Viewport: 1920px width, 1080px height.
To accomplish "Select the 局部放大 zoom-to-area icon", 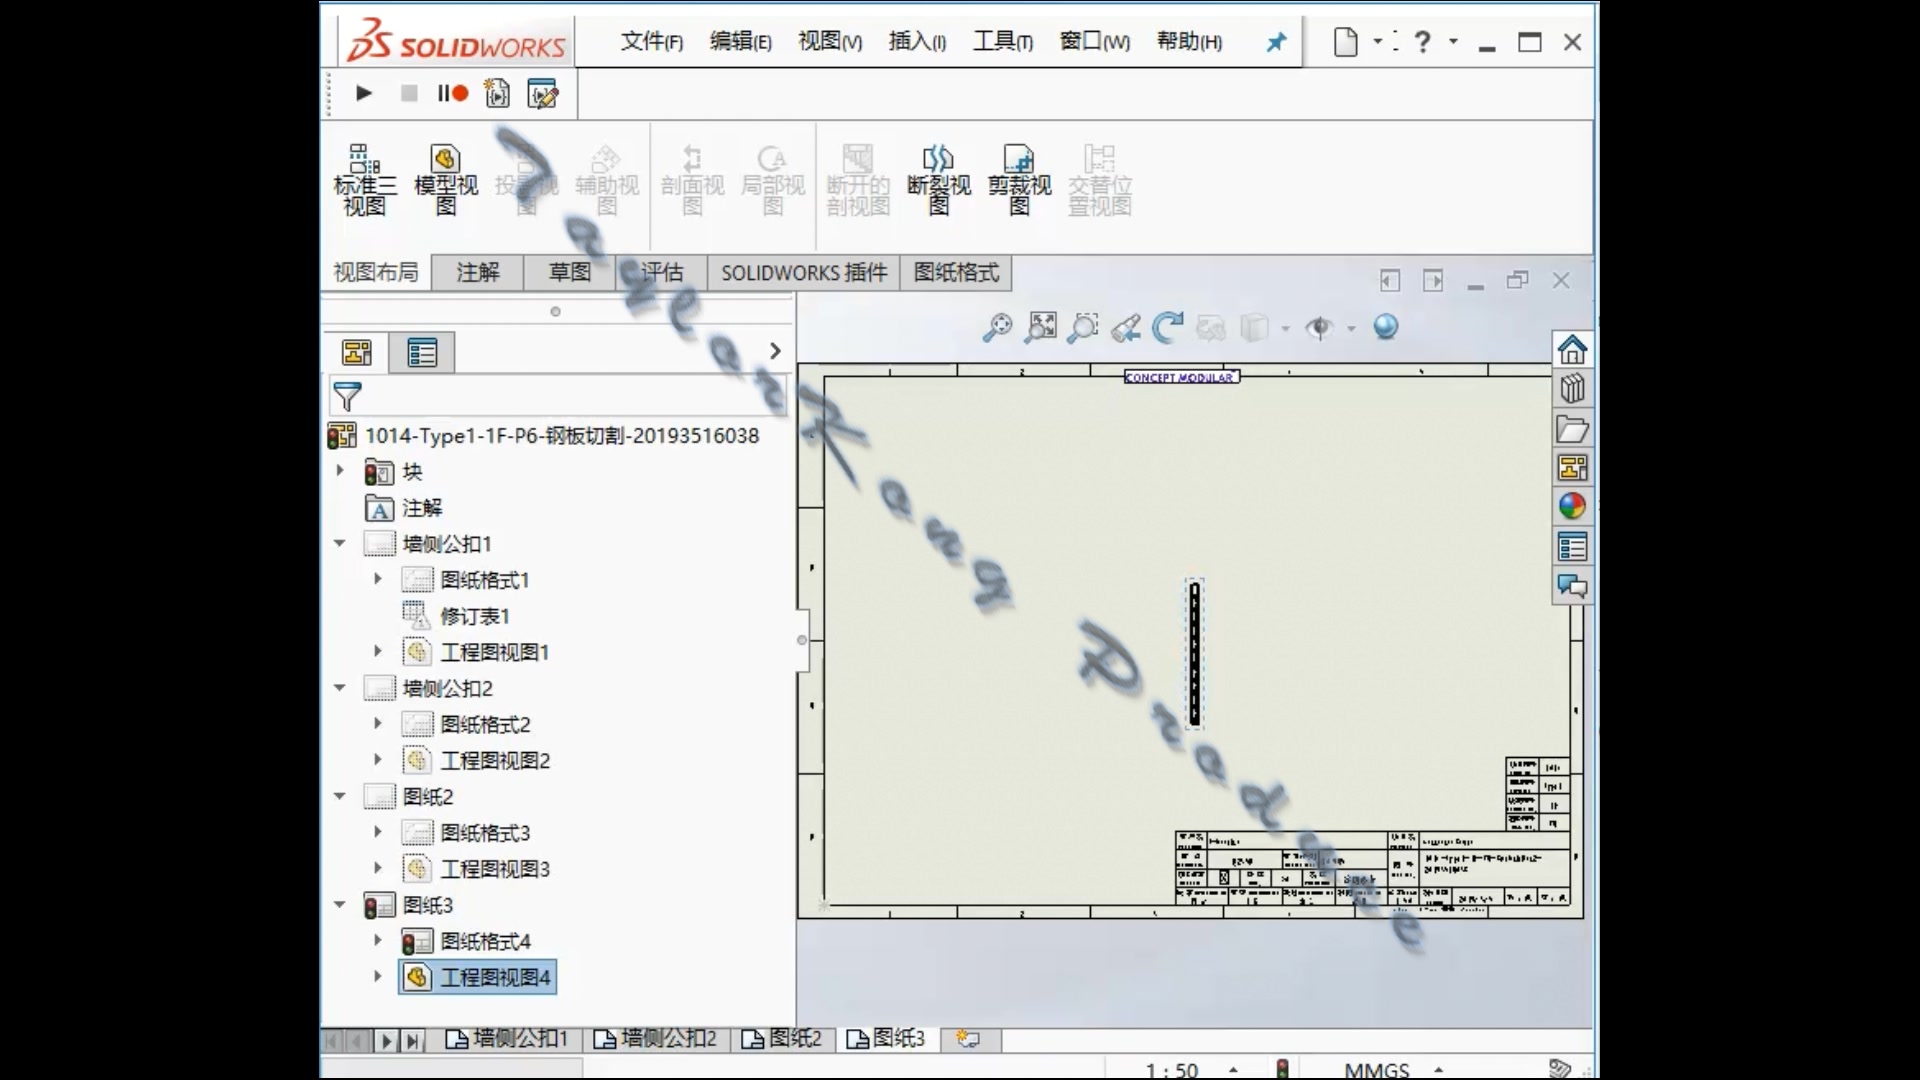I will click(x=1083, y=327).
